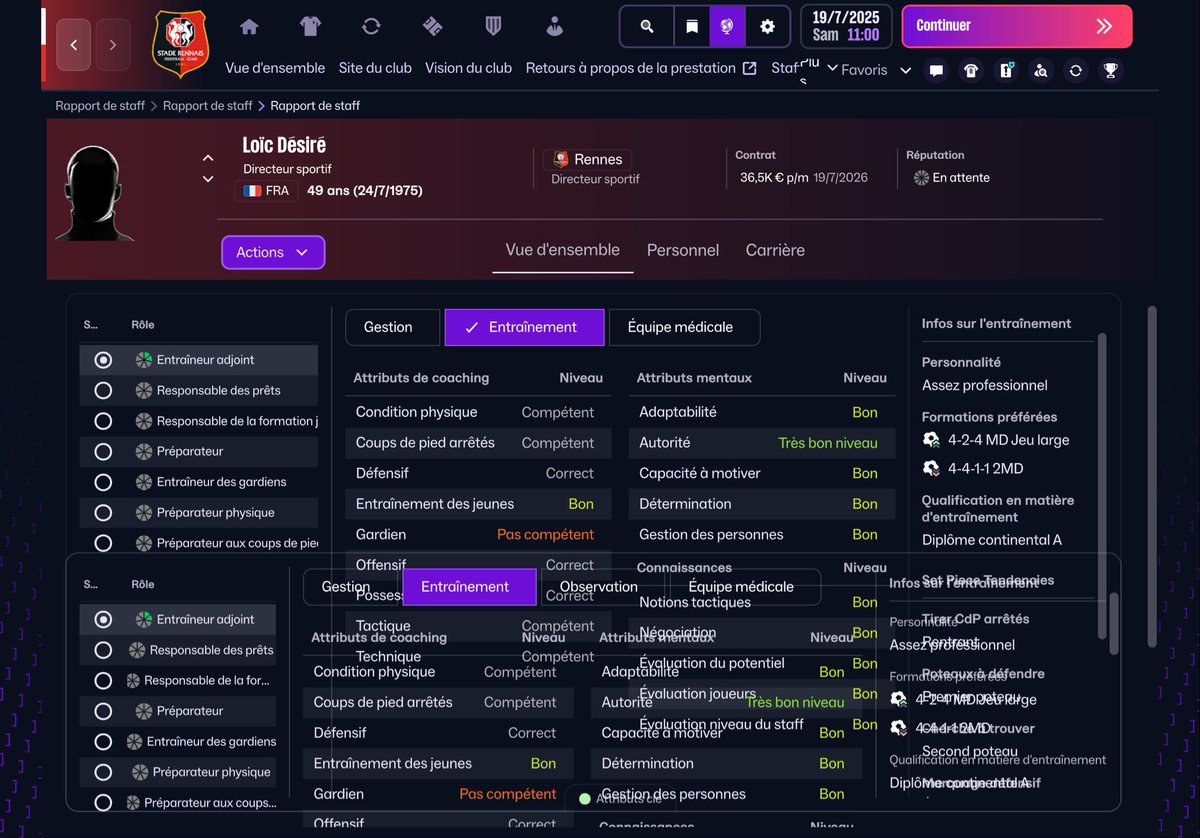Open the squad shirt icon in top navigation
The width and height of the screenshot is (1200, 838).
pyautogui.click(x=310, y=27)
